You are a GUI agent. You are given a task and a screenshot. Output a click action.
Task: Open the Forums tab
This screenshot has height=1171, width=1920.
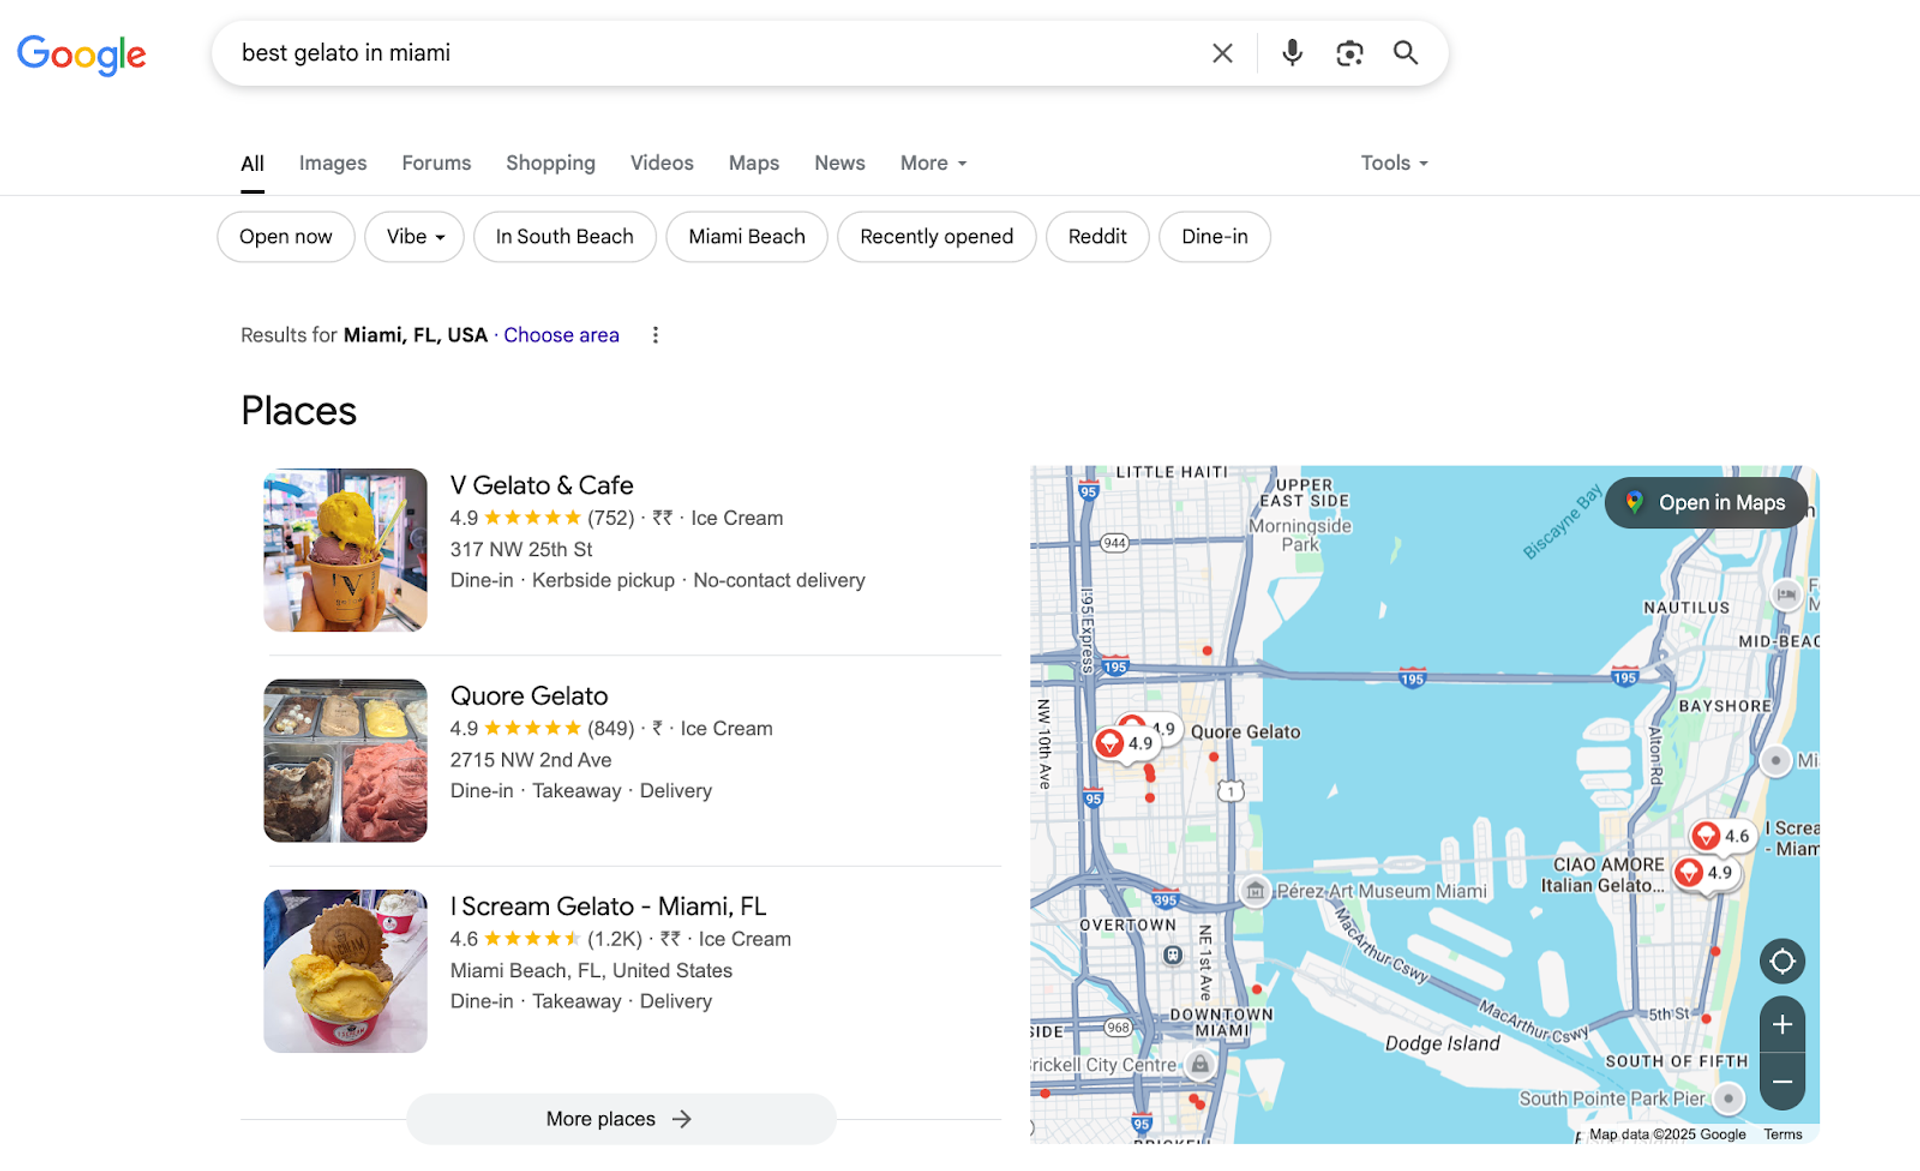pos(436,163)
